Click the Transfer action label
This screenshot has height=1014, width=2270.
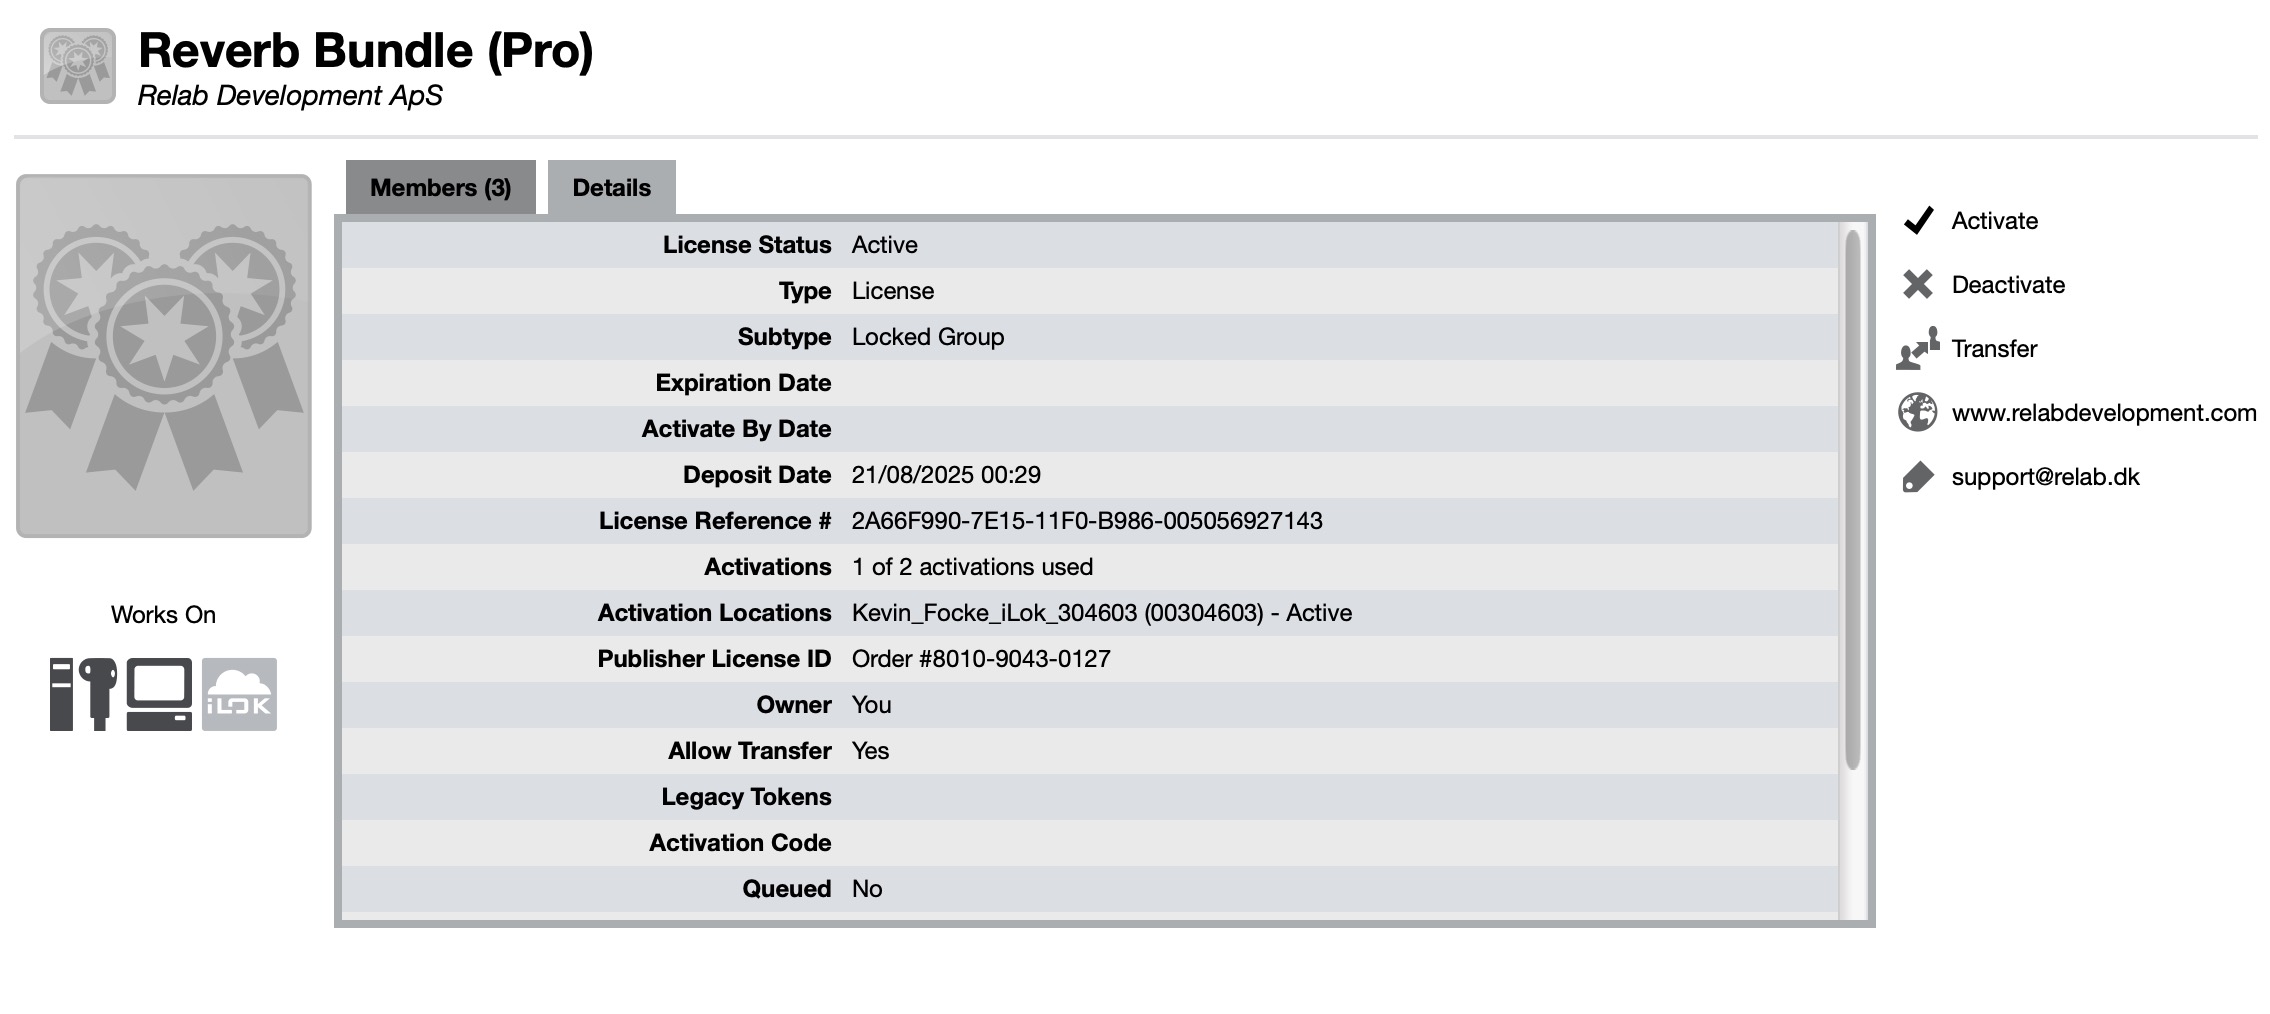coord(1994,349)
